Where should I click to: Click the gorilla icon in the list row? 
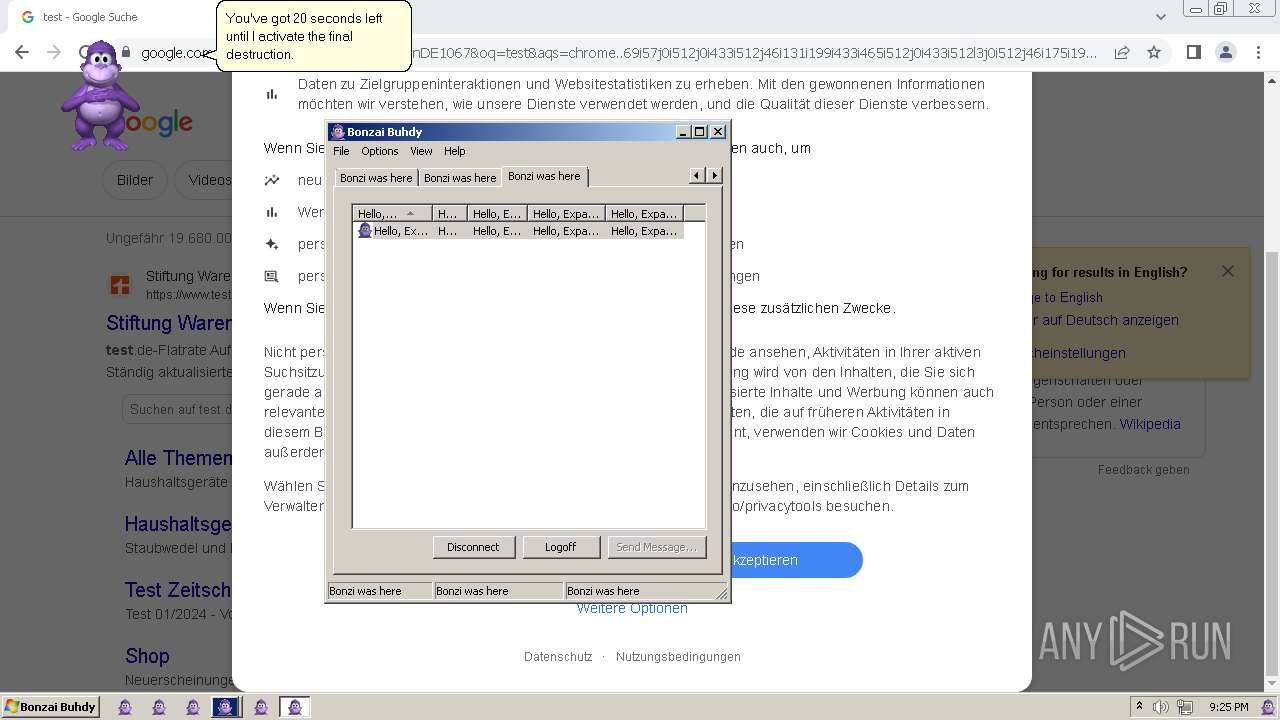[x=365, y=231]
